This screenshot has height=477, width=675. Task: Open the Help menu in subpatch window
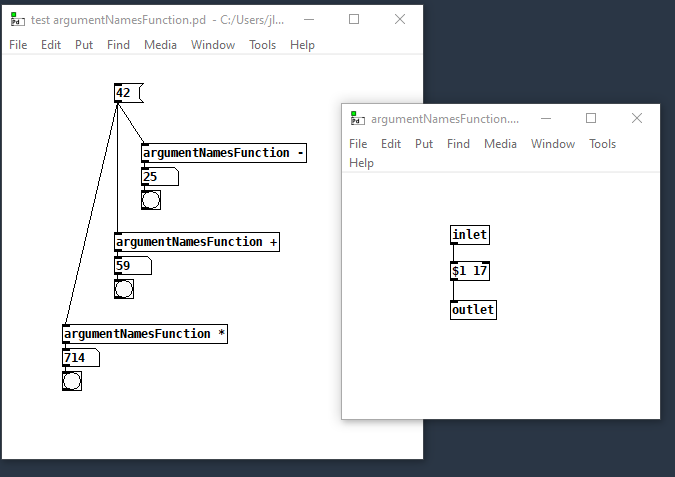(x=361, y=163)
